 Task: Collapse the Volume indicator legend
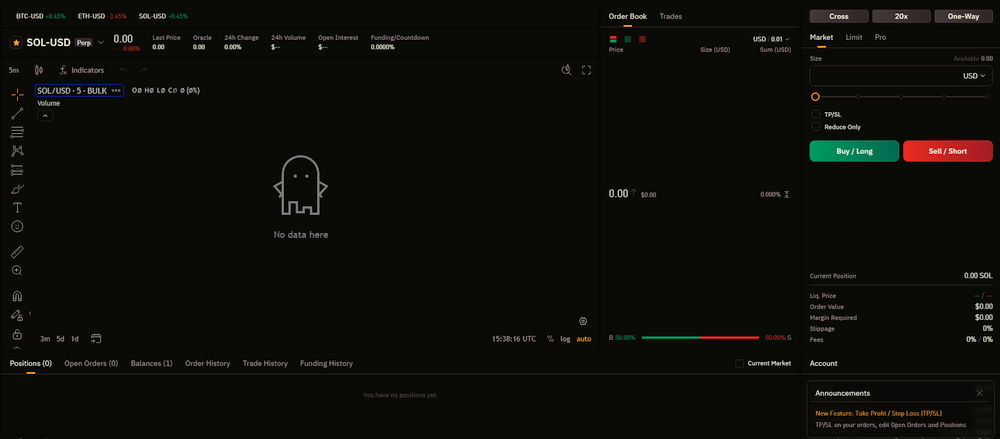pos(45,115)
